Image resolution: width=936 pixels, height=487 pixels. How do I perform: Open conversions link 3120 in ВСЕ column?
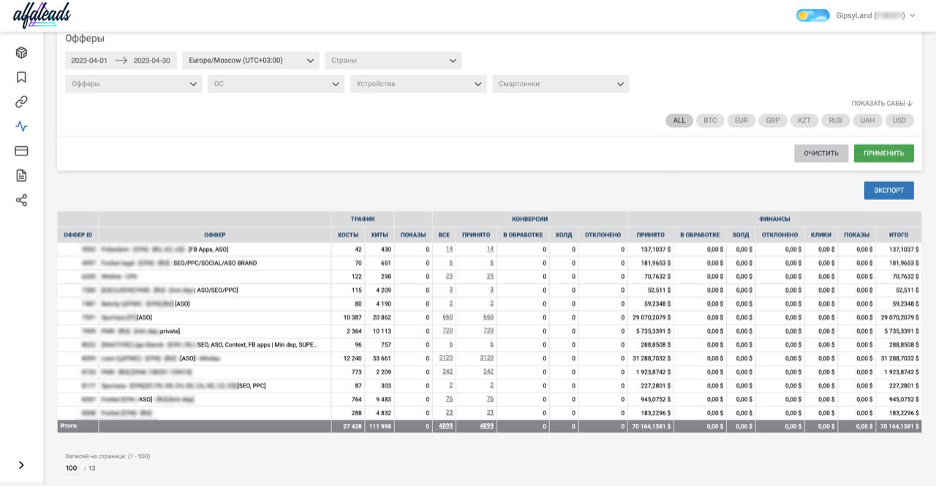(446, 358)
